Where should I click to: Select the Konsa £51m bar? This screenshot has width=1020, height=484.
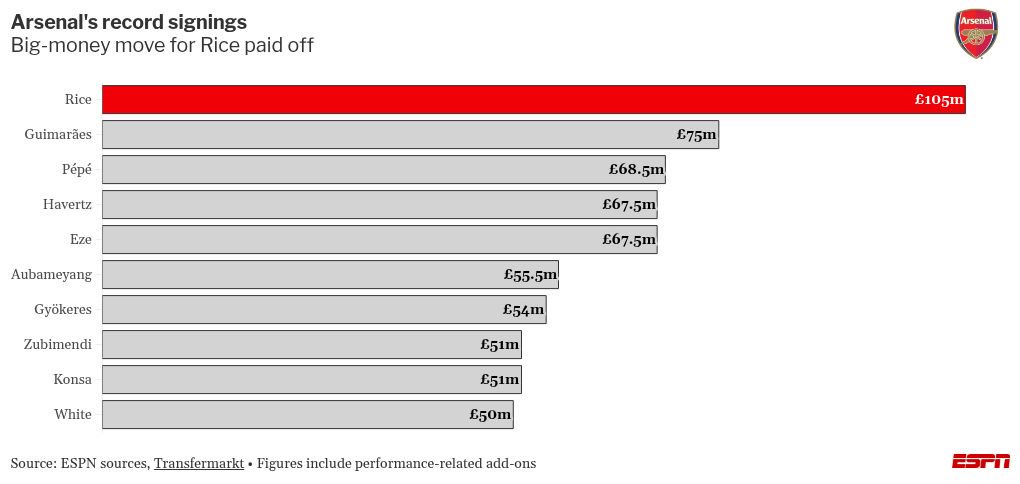coord(312,379)
